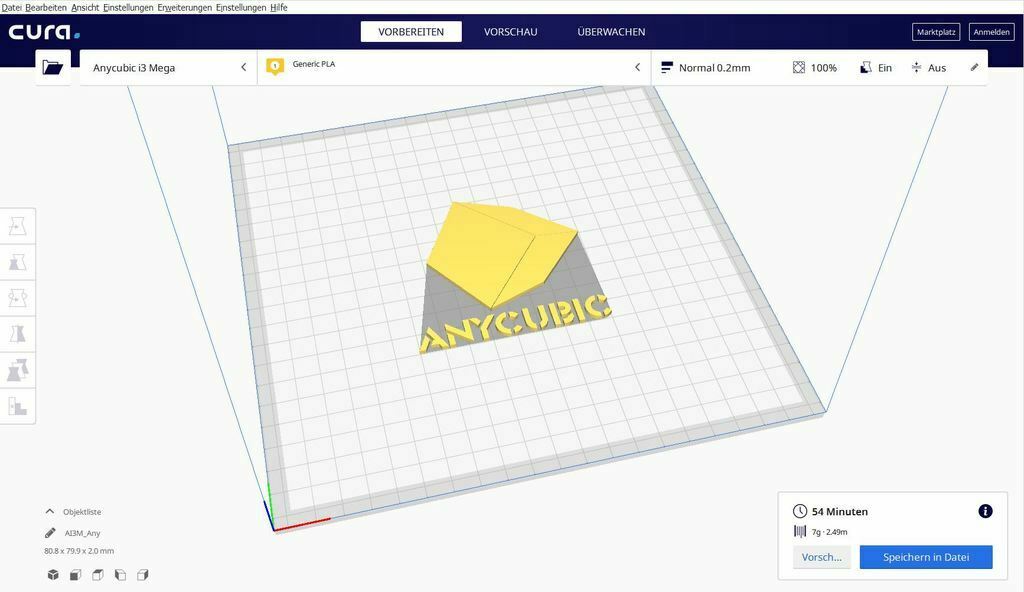
Task: Open the Marktplatz
Action: coord(936,31)
